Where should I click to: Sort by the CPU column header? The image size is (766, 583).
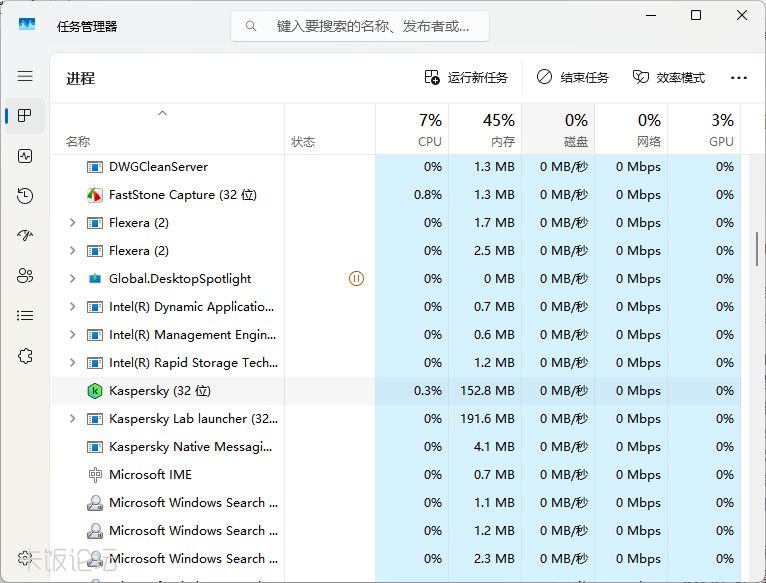click(x=412, y=130)
